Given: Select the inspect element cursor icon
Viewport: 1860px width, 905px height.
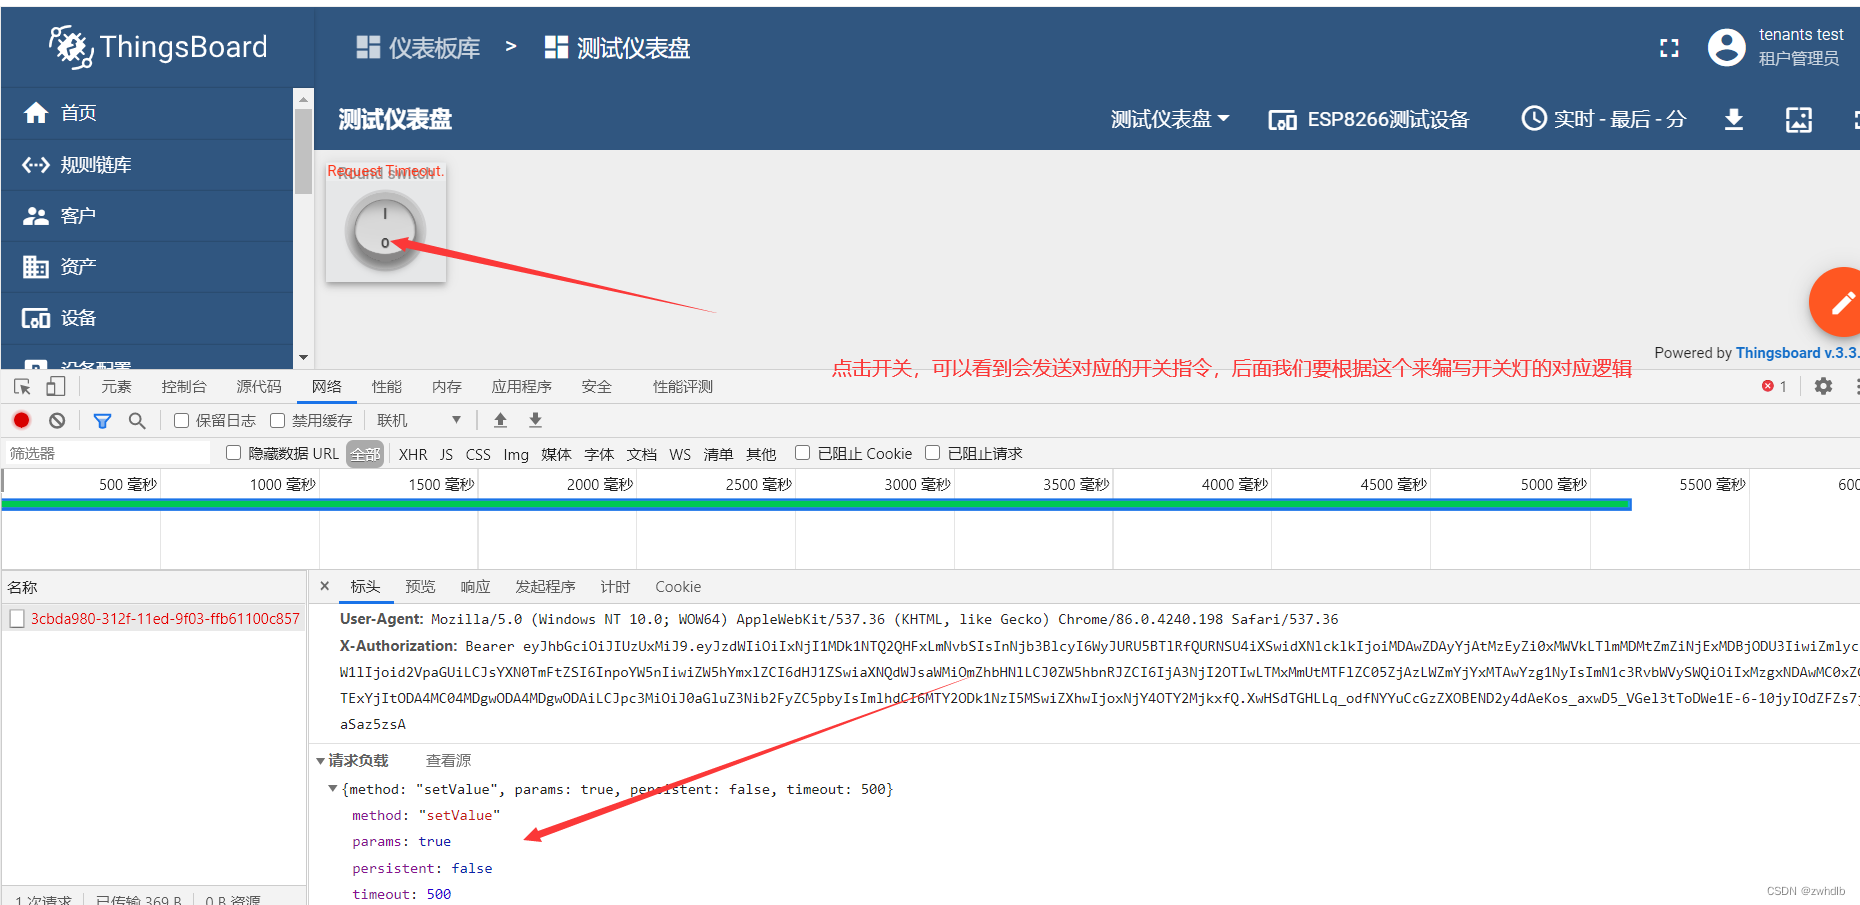Looking at the screenshot, I should (x=22, y=387).
